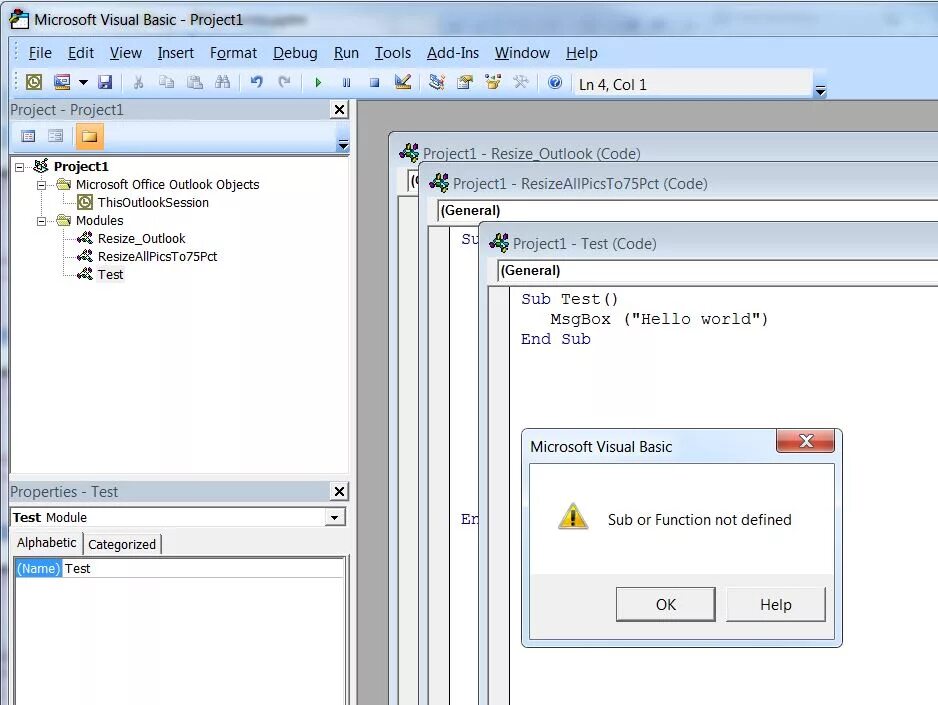
Task: Save the project with the floppy icon
Action: pos(105,82)
